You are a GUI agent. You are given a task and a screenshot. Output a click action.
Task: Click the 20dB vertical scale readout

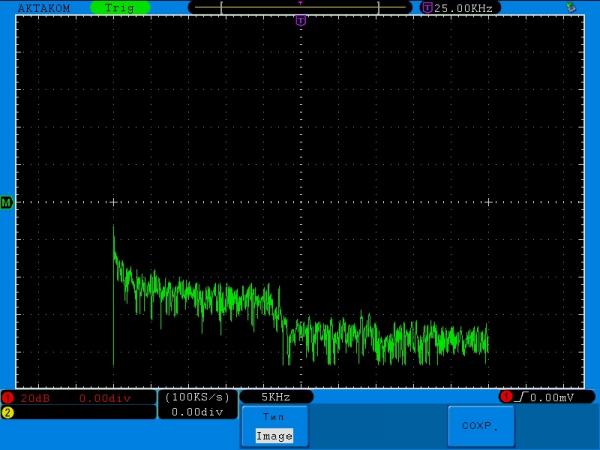[x=35, y=398]
